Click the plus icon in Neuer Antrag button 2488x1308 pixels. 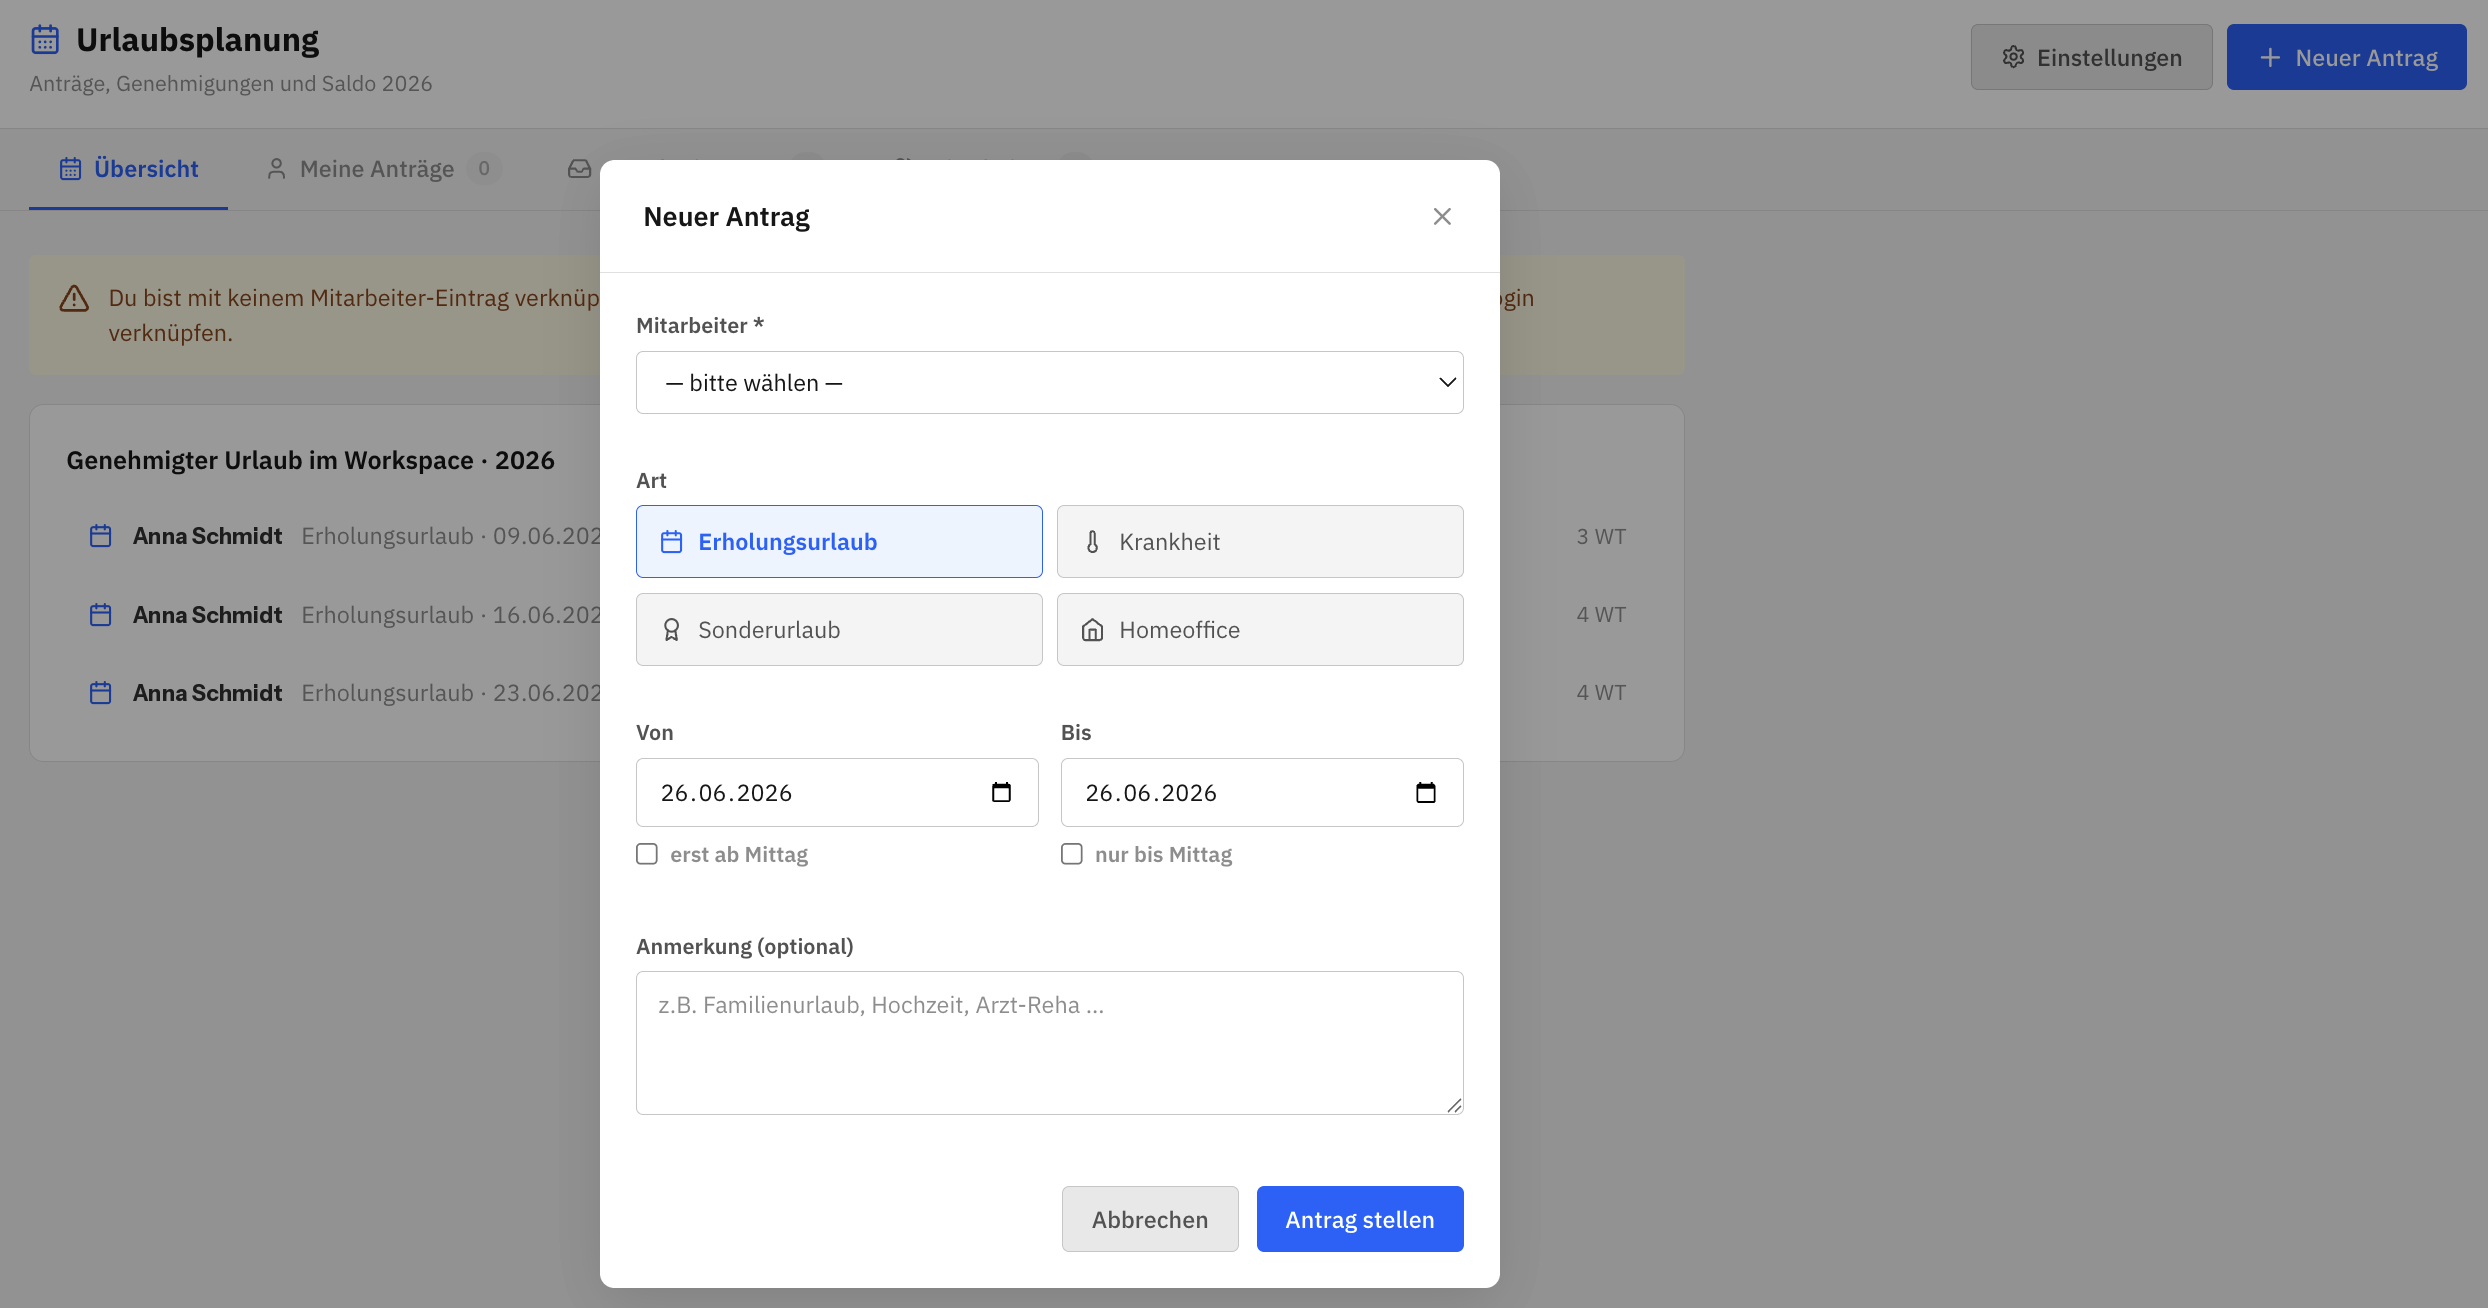(2270, 57)
